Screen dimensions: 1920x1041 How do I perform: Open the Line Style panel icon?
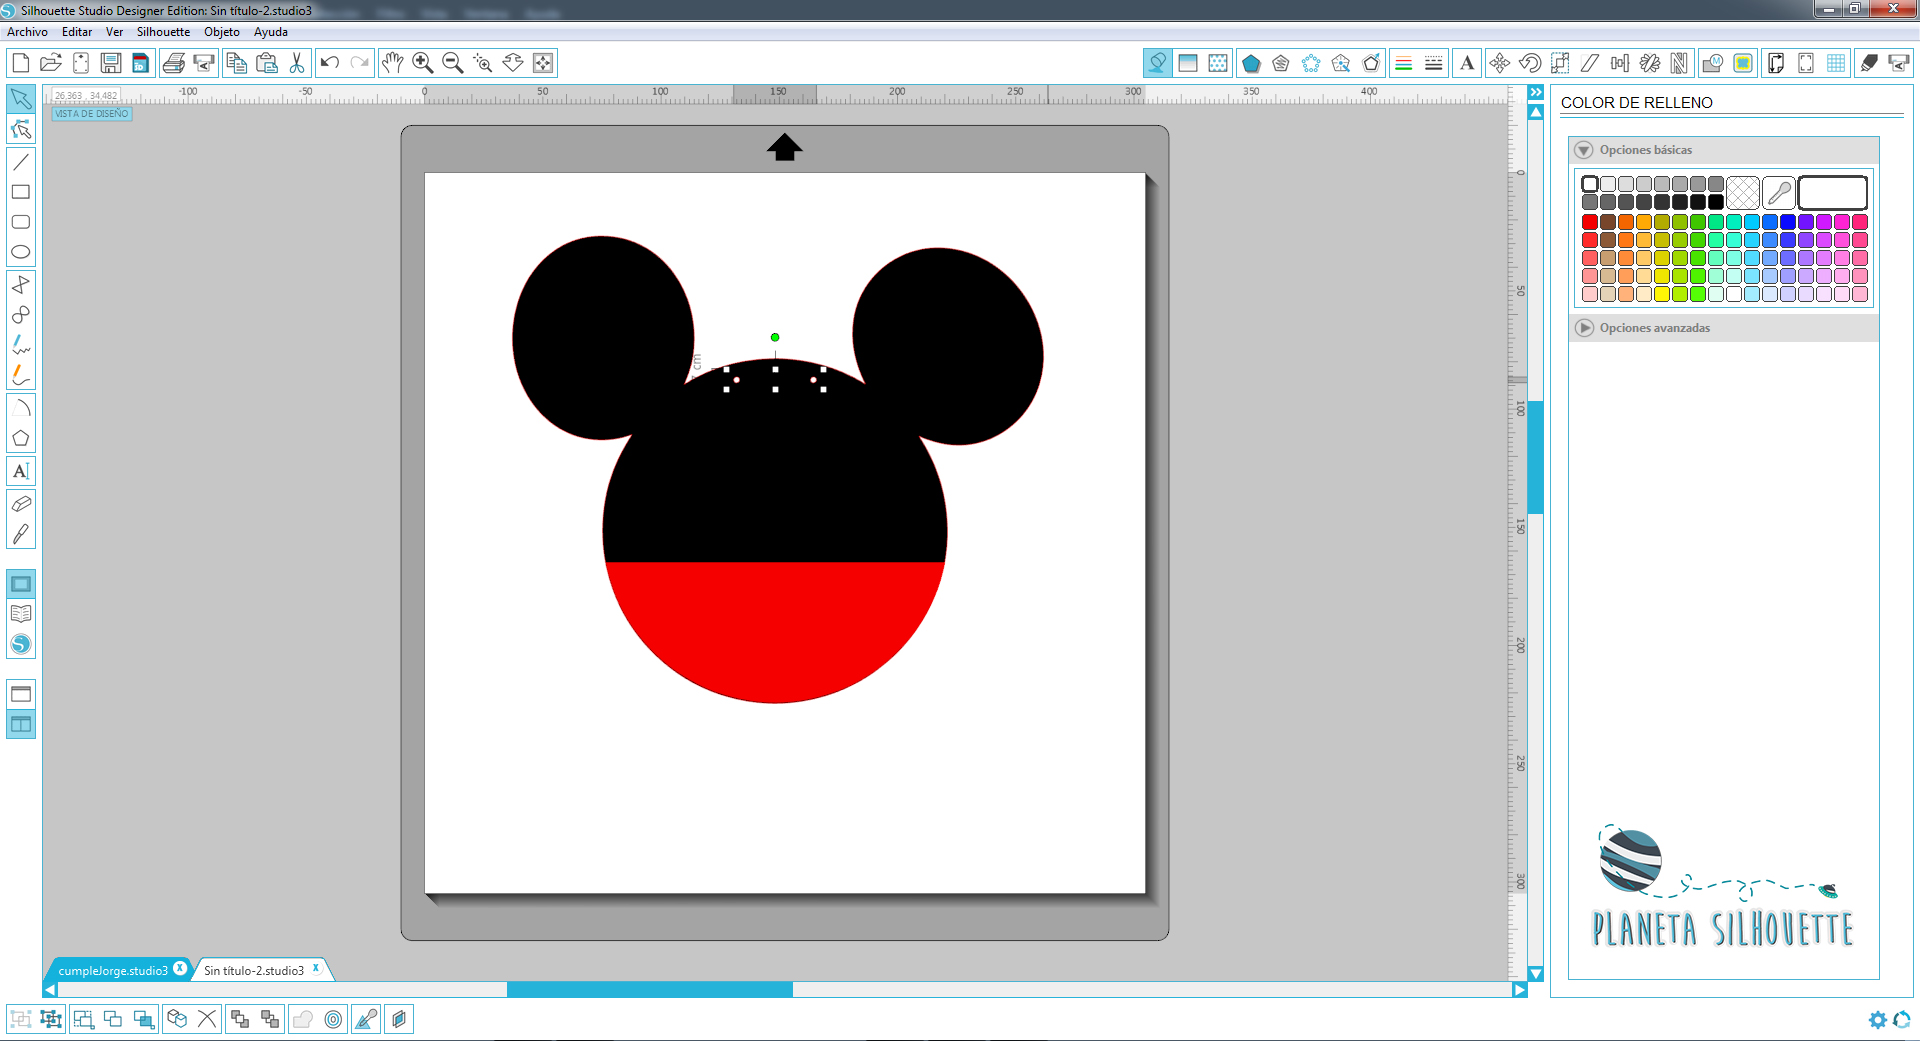[1433, 62]
